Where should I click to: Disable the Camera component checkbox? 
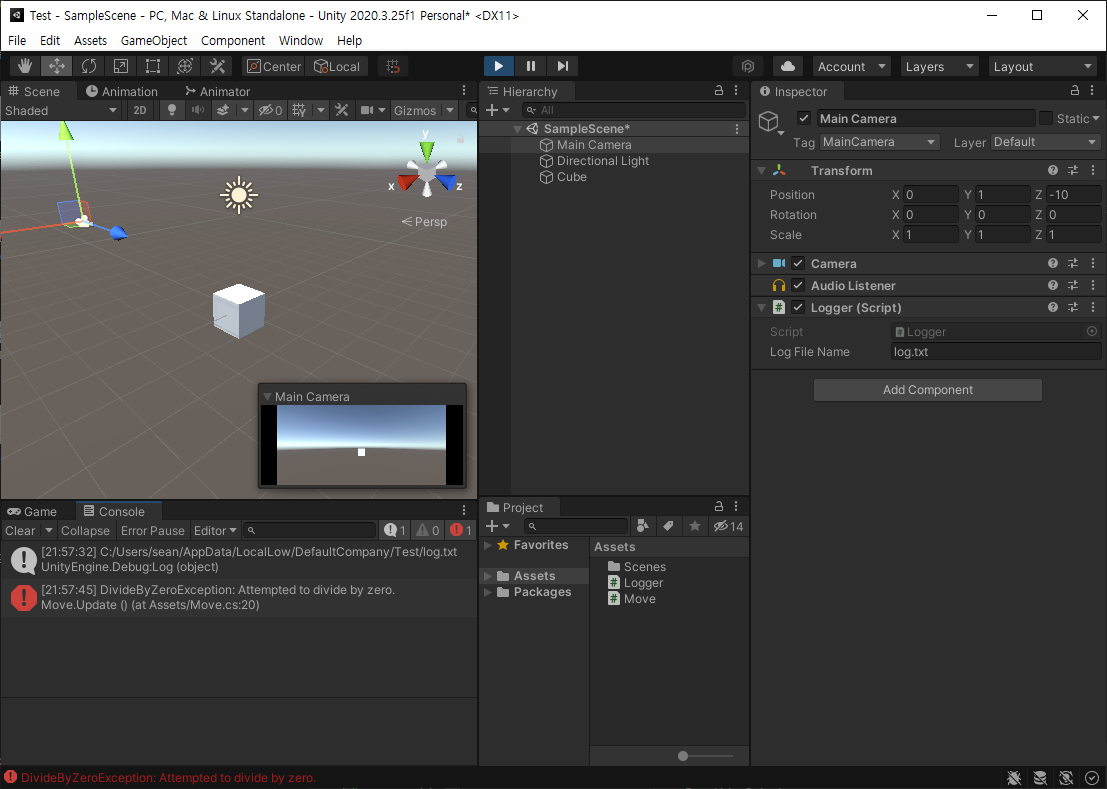[x=798, y=263]
